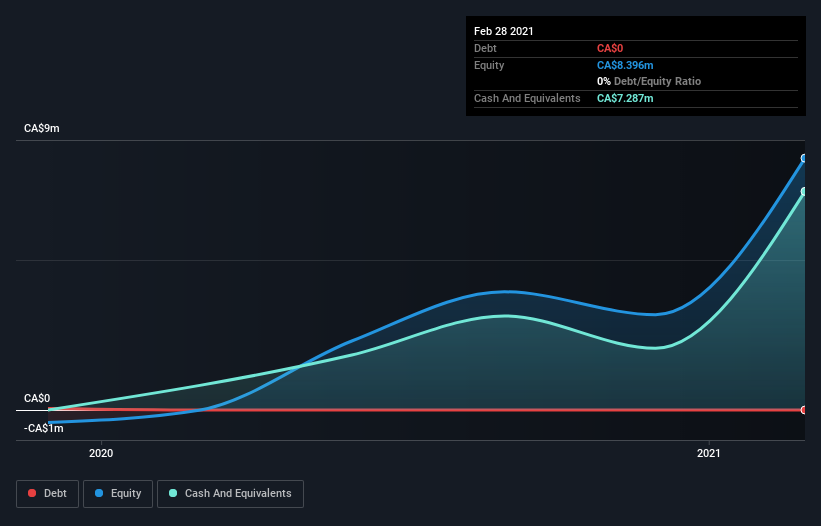Toggle the Equity series legend button

tap(118, 494)
